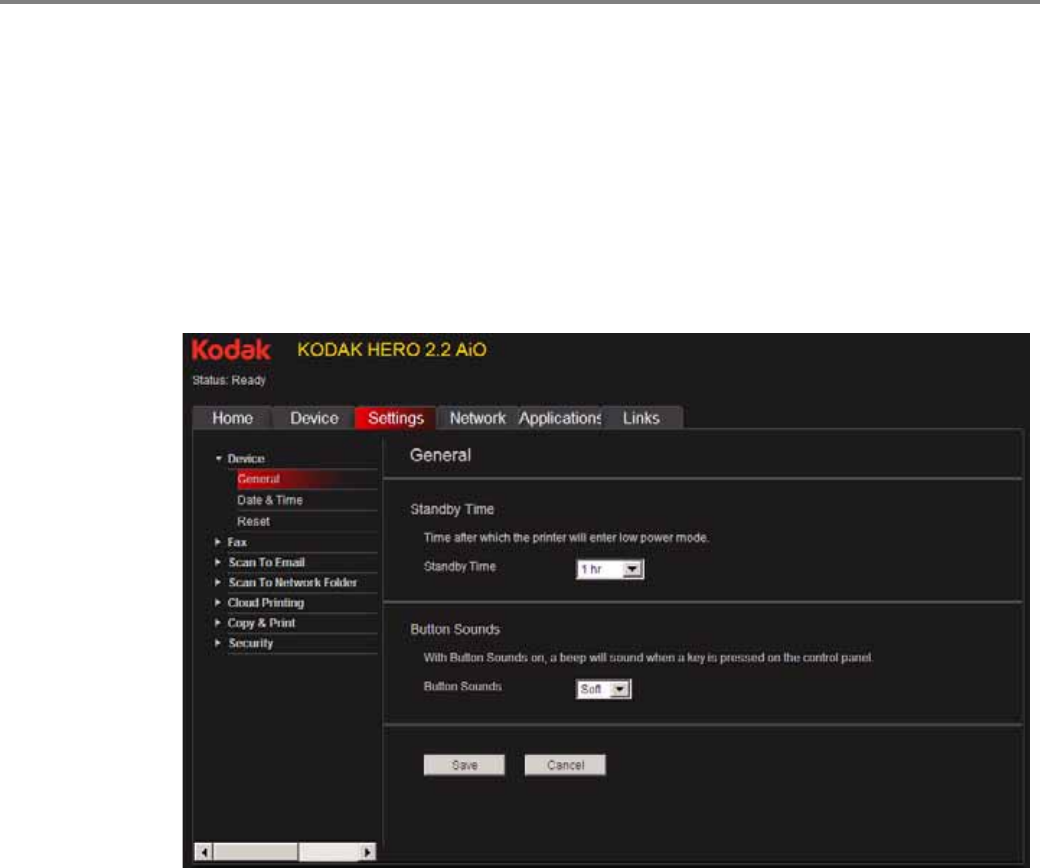Click the Status: Ready text
This screenshot has height=868, width=1040.
[229, 380]
